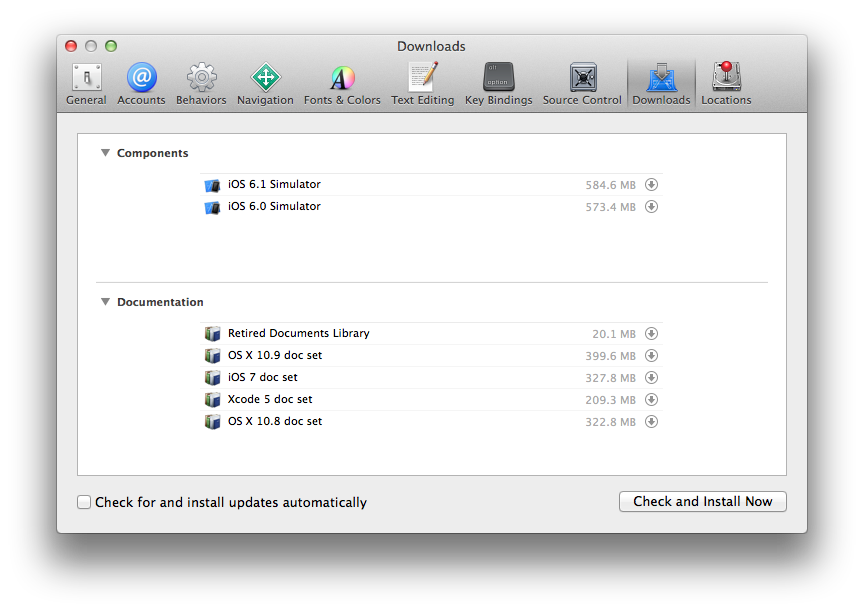Open the Source Control pane

(582, 84)
